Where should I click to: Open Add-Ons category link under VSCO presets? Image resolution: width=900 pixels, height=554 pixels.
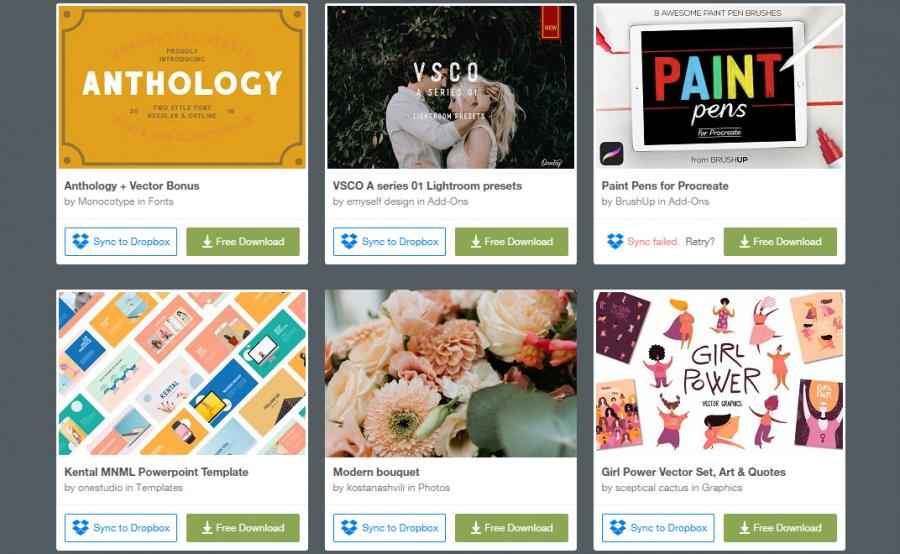point(448,202)
